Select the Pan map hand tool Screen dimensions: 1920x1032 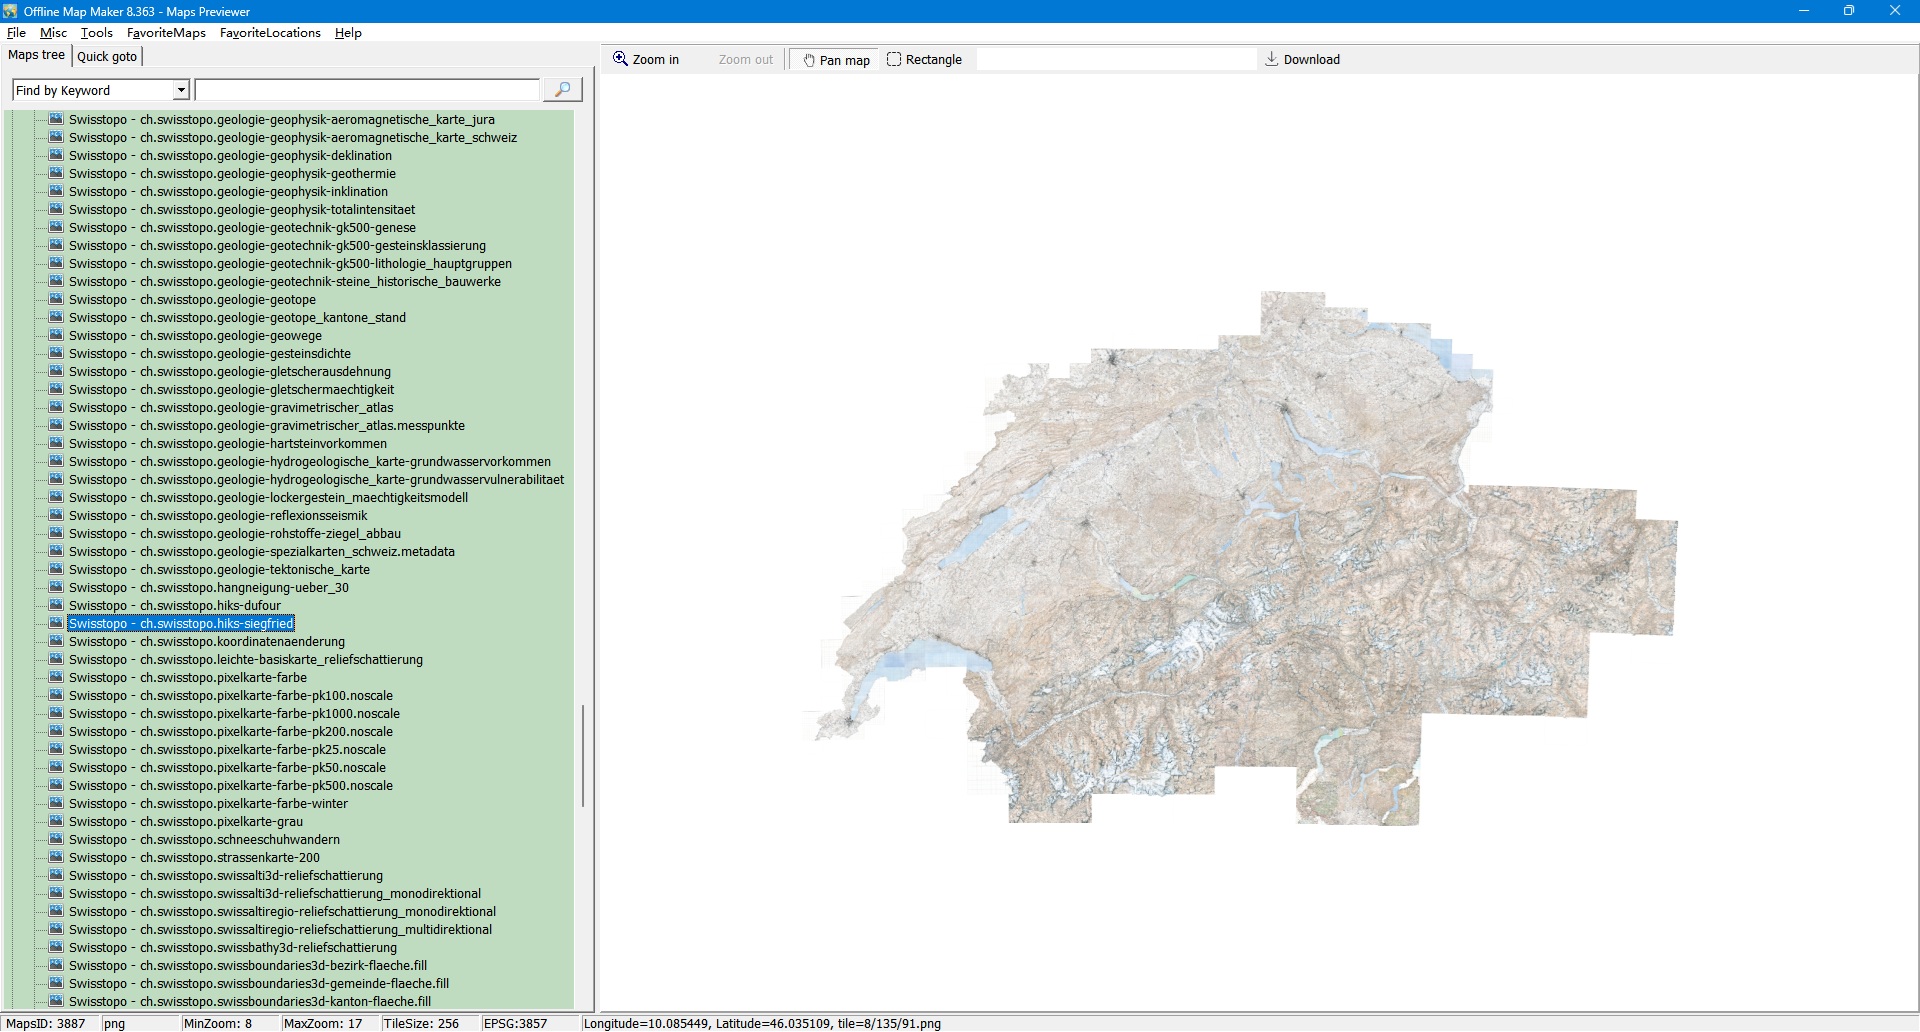tap(836, 60)
